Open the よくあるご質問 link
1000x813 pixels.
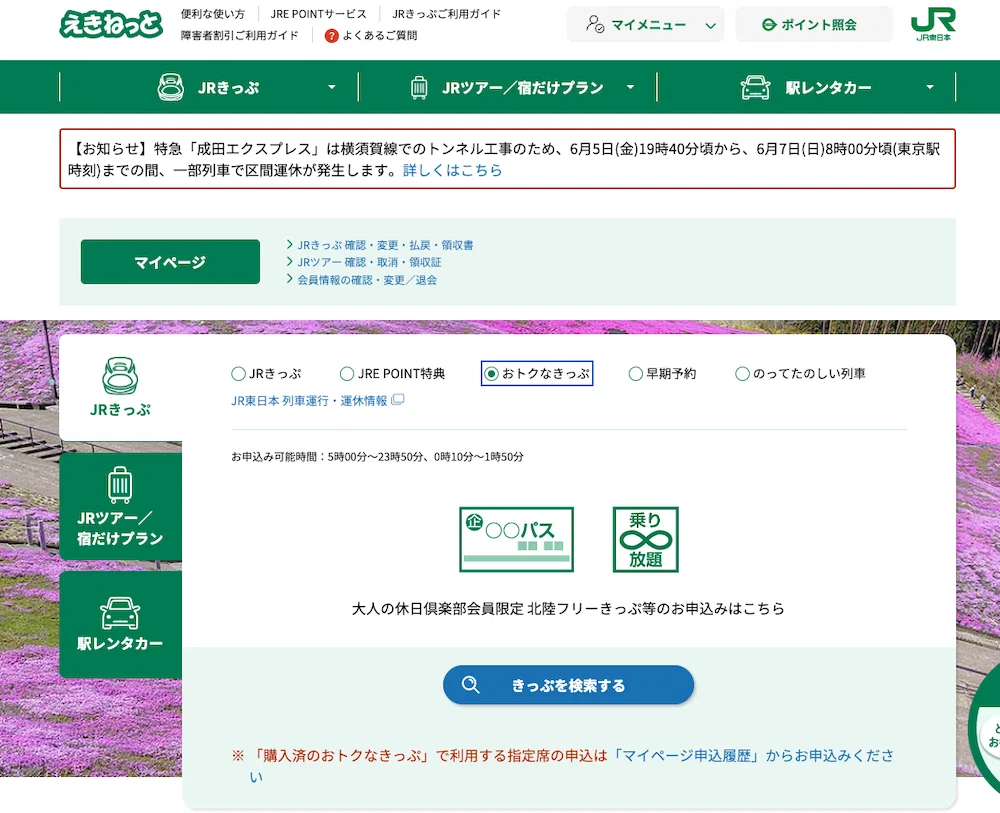click(379, 36)
